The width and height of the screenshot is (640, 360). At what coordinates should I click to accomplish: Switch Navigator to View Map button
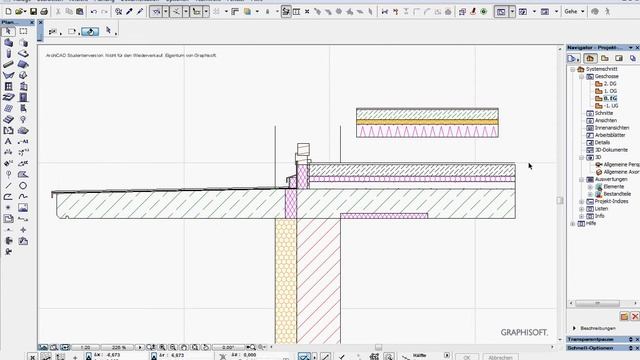[x=604, y=59]
